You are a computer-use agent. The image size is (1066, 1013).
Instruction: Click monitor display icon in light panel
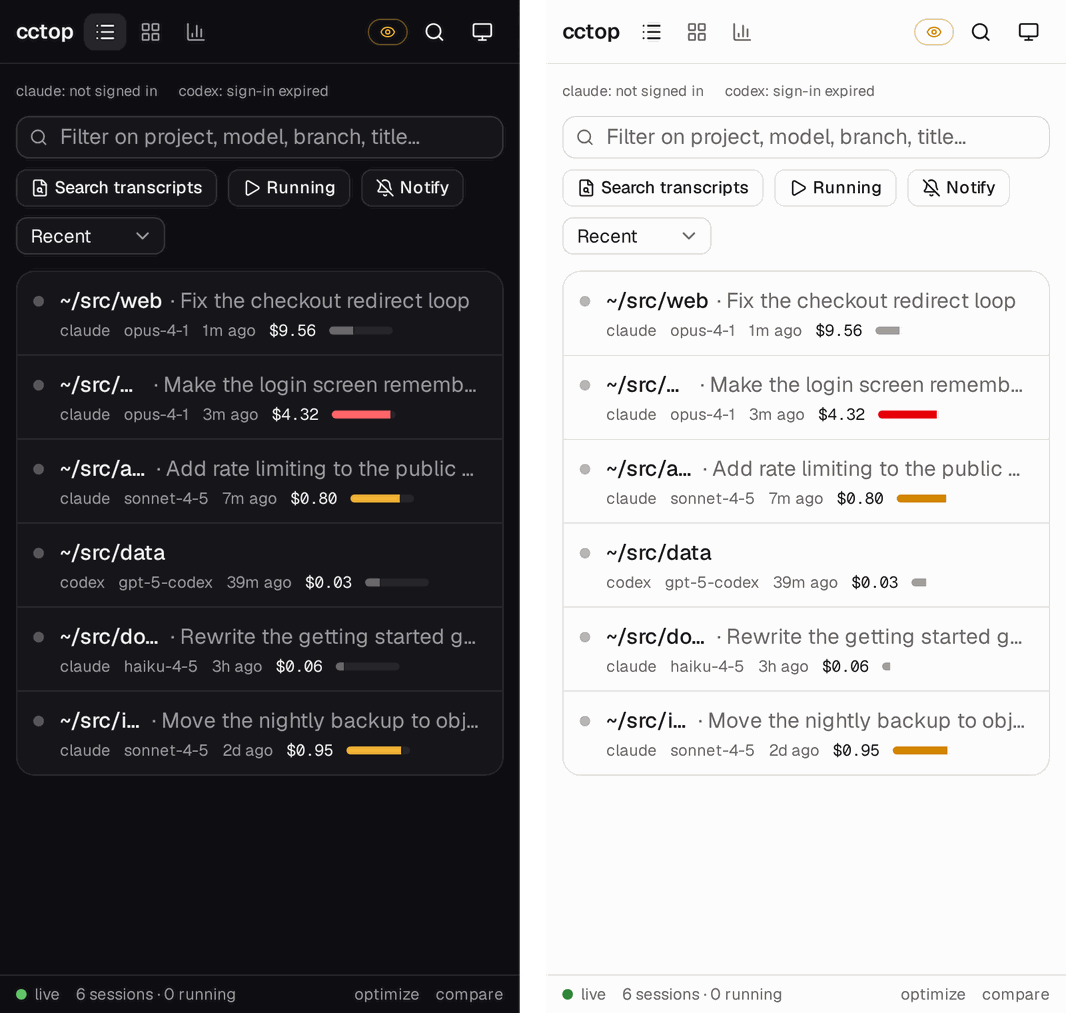[1029, 32]
